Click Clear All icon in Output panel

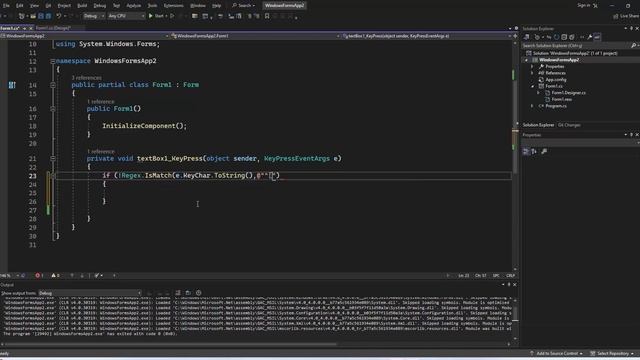pos(178,293)
